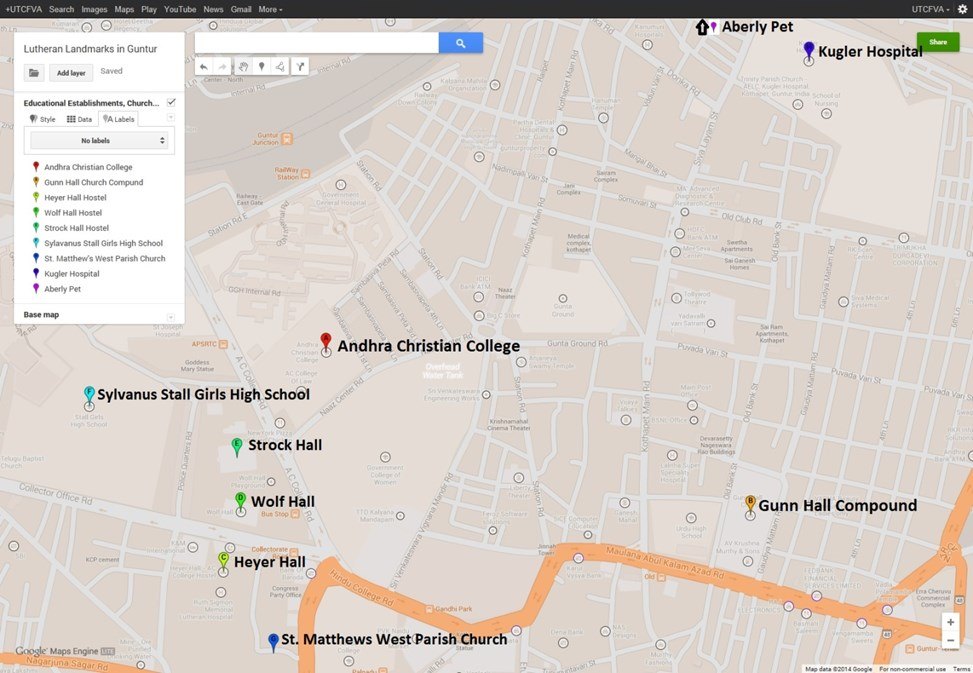This screenshot has height=673, width=973.
Task: Click the zoom out minus button
Action: click(x=950, y=640)
